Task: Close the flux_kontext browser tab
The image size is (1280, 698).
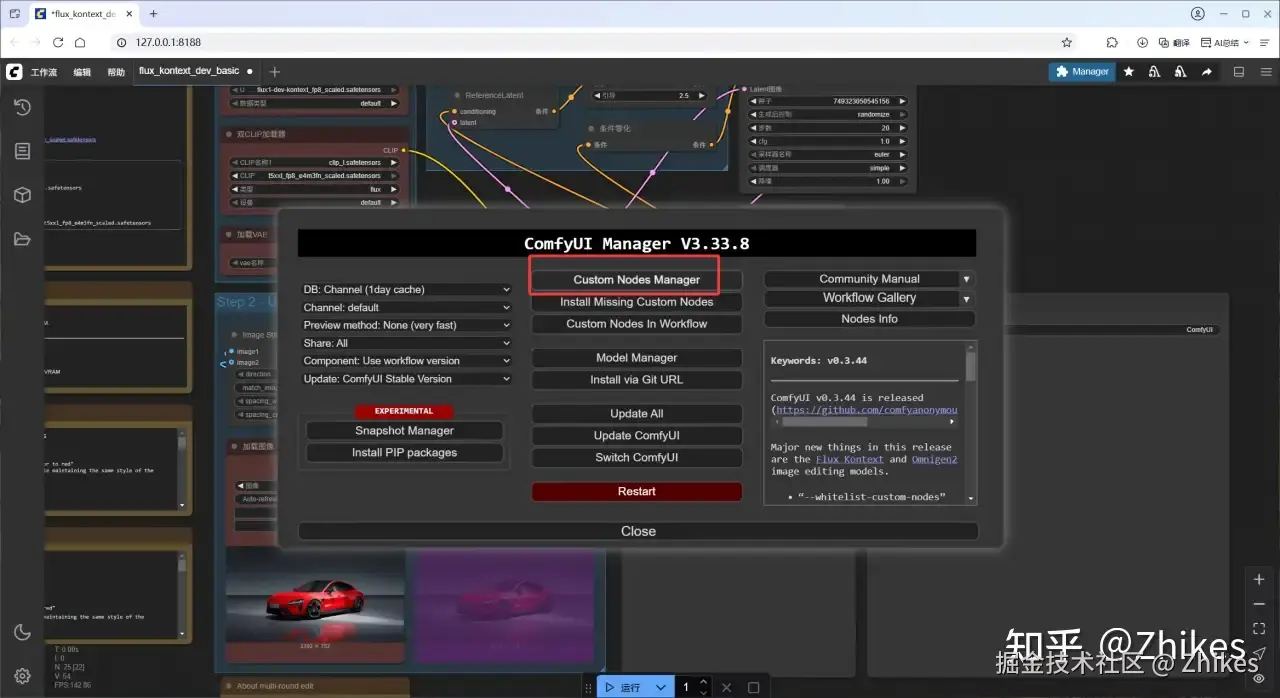Action: [x=128, y=14]
